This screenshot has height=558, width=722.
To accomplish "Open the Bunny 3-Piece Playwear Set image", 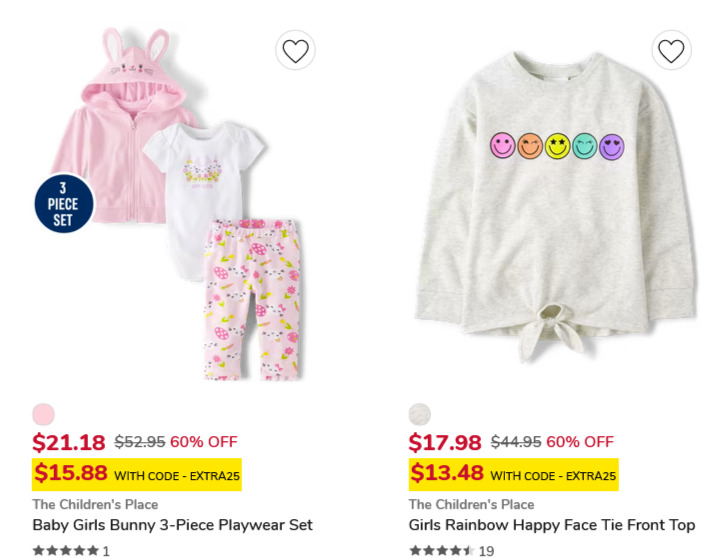I will point(174,205).
